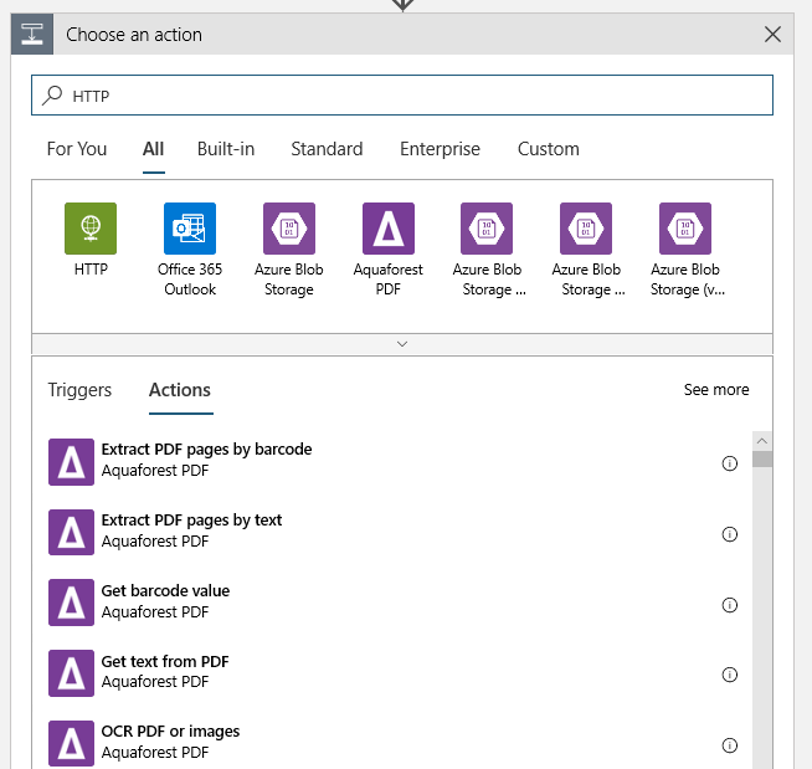View info for Extract PDF pages by barcode

pyautogui.click(x=729, y=463)
